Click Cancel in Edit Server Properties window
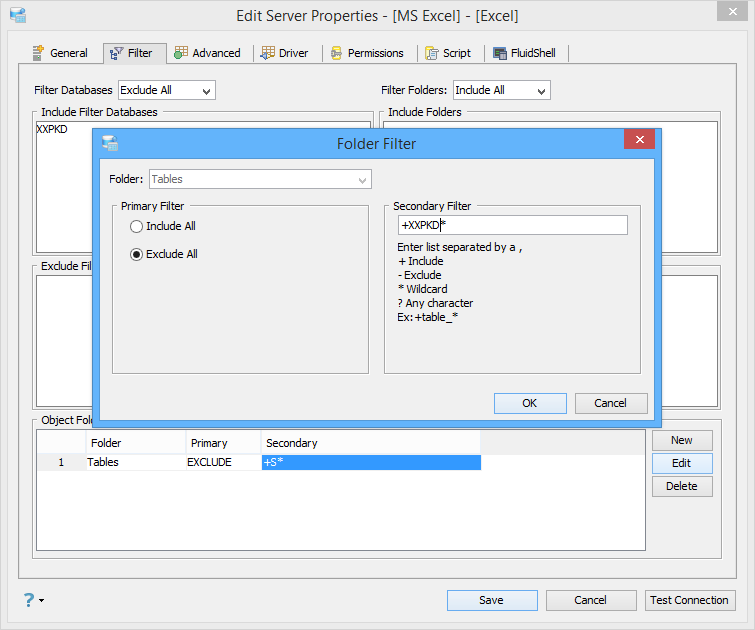 [x=591, y=600]
